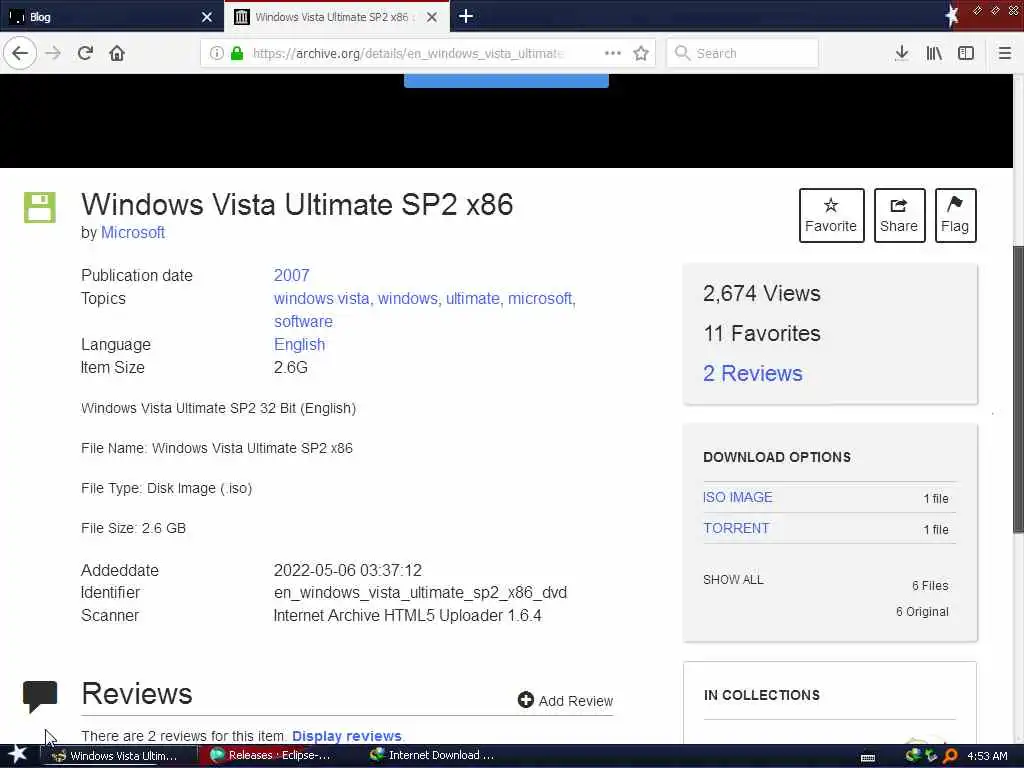Click the green floppy disk software icon
Screen dimensions: 1024x768
tap(40, 208)
